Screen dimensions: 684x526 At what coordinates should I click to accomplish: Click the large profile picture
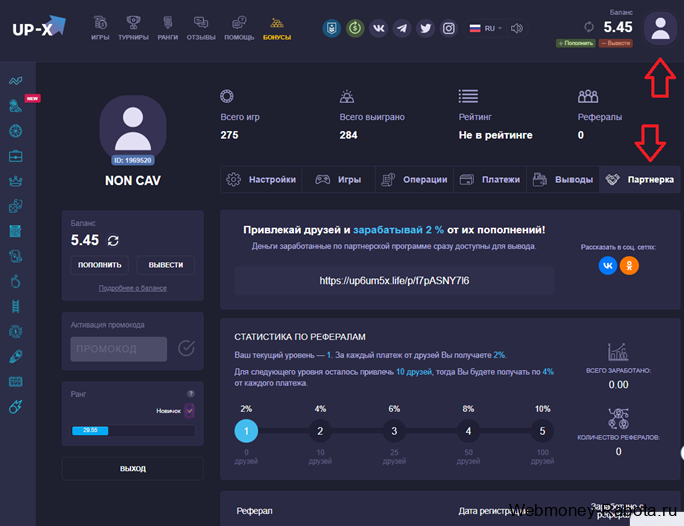coord(133,128)
